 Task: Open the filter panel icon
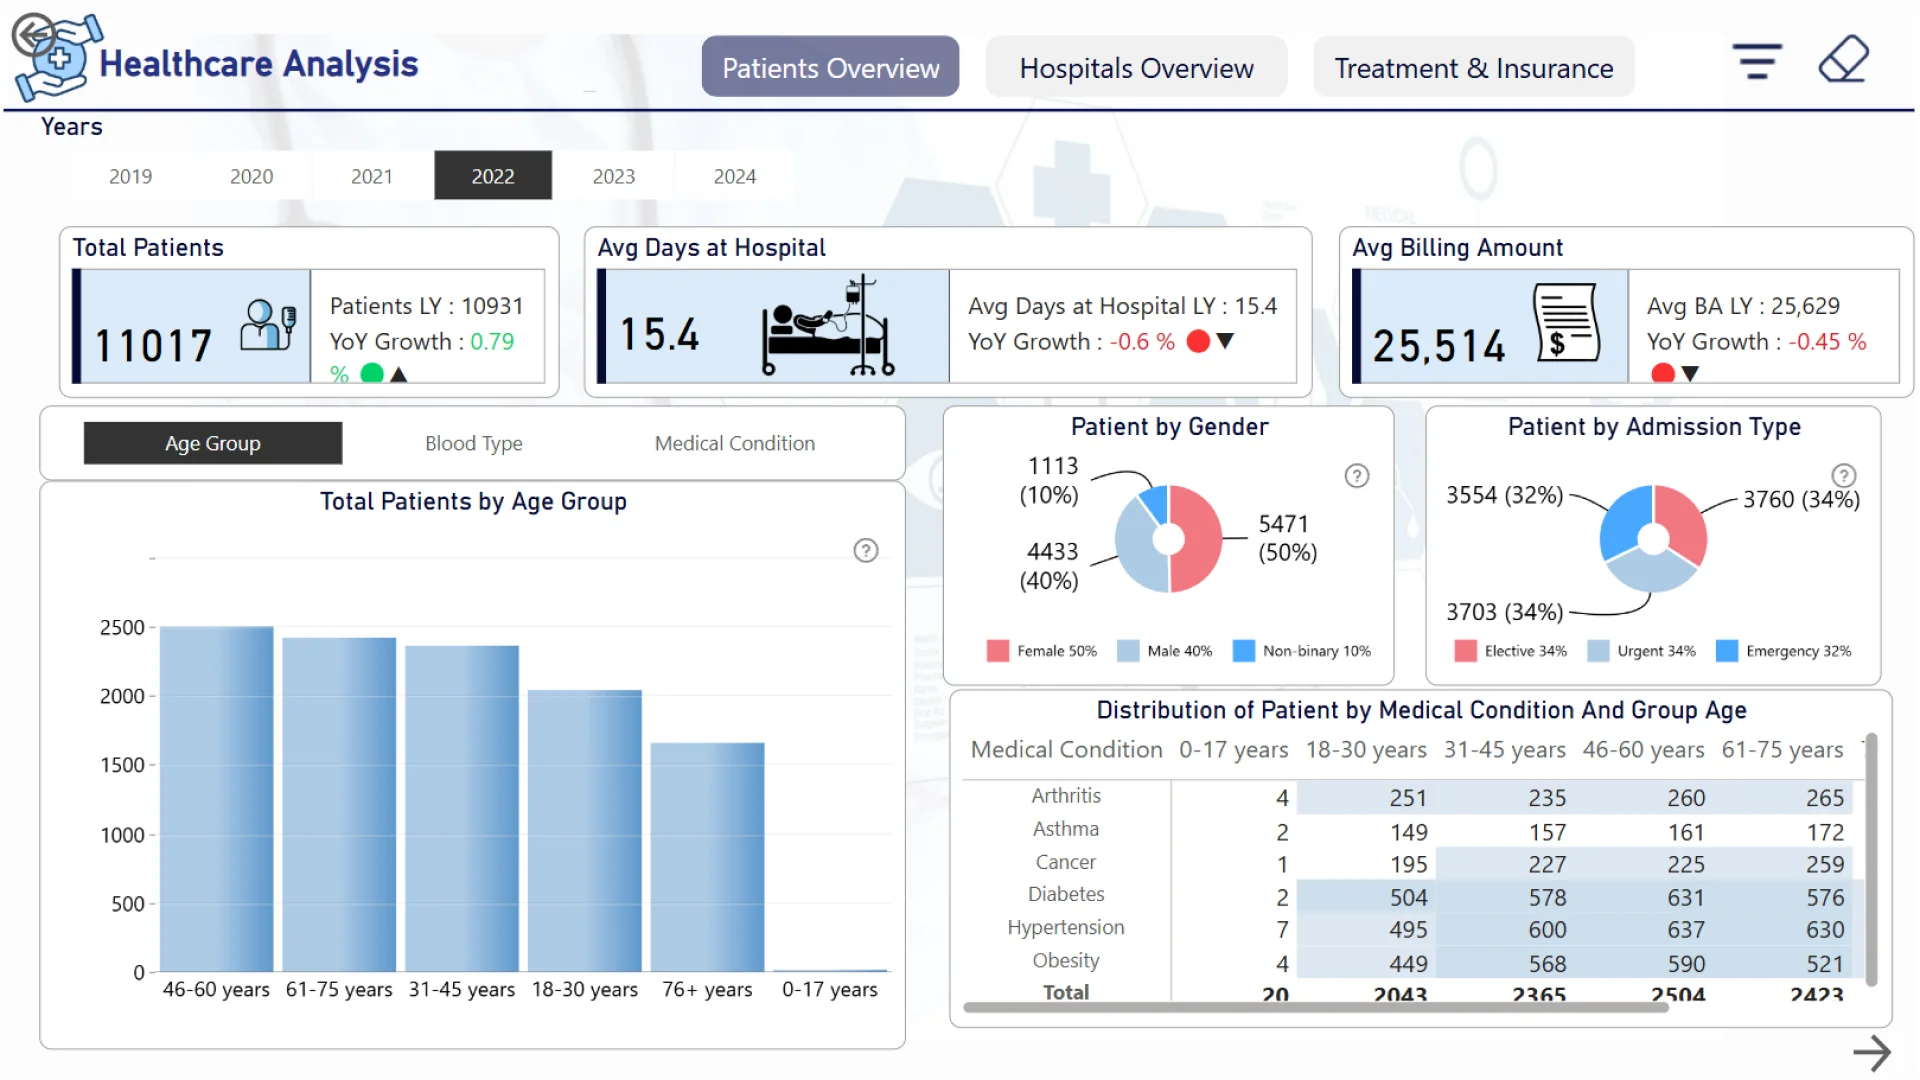click(1757, 61)
